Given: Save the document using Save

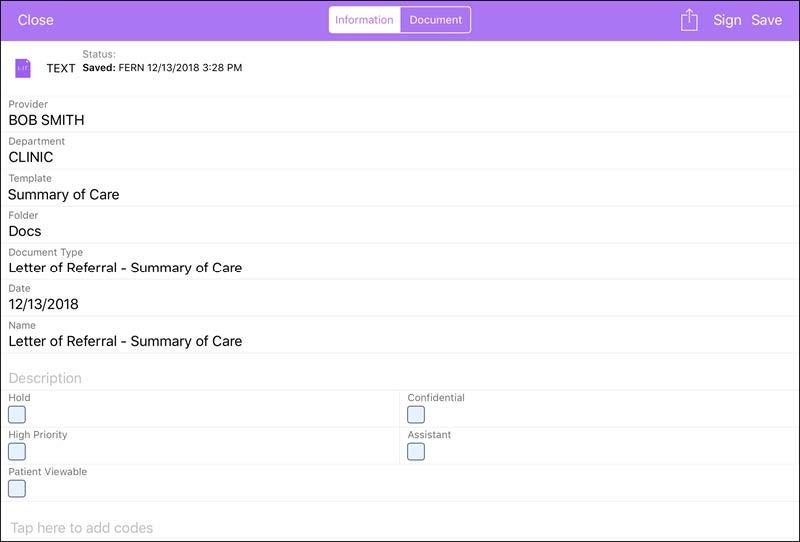Looking at the screenshot, I should click(767, 20).
